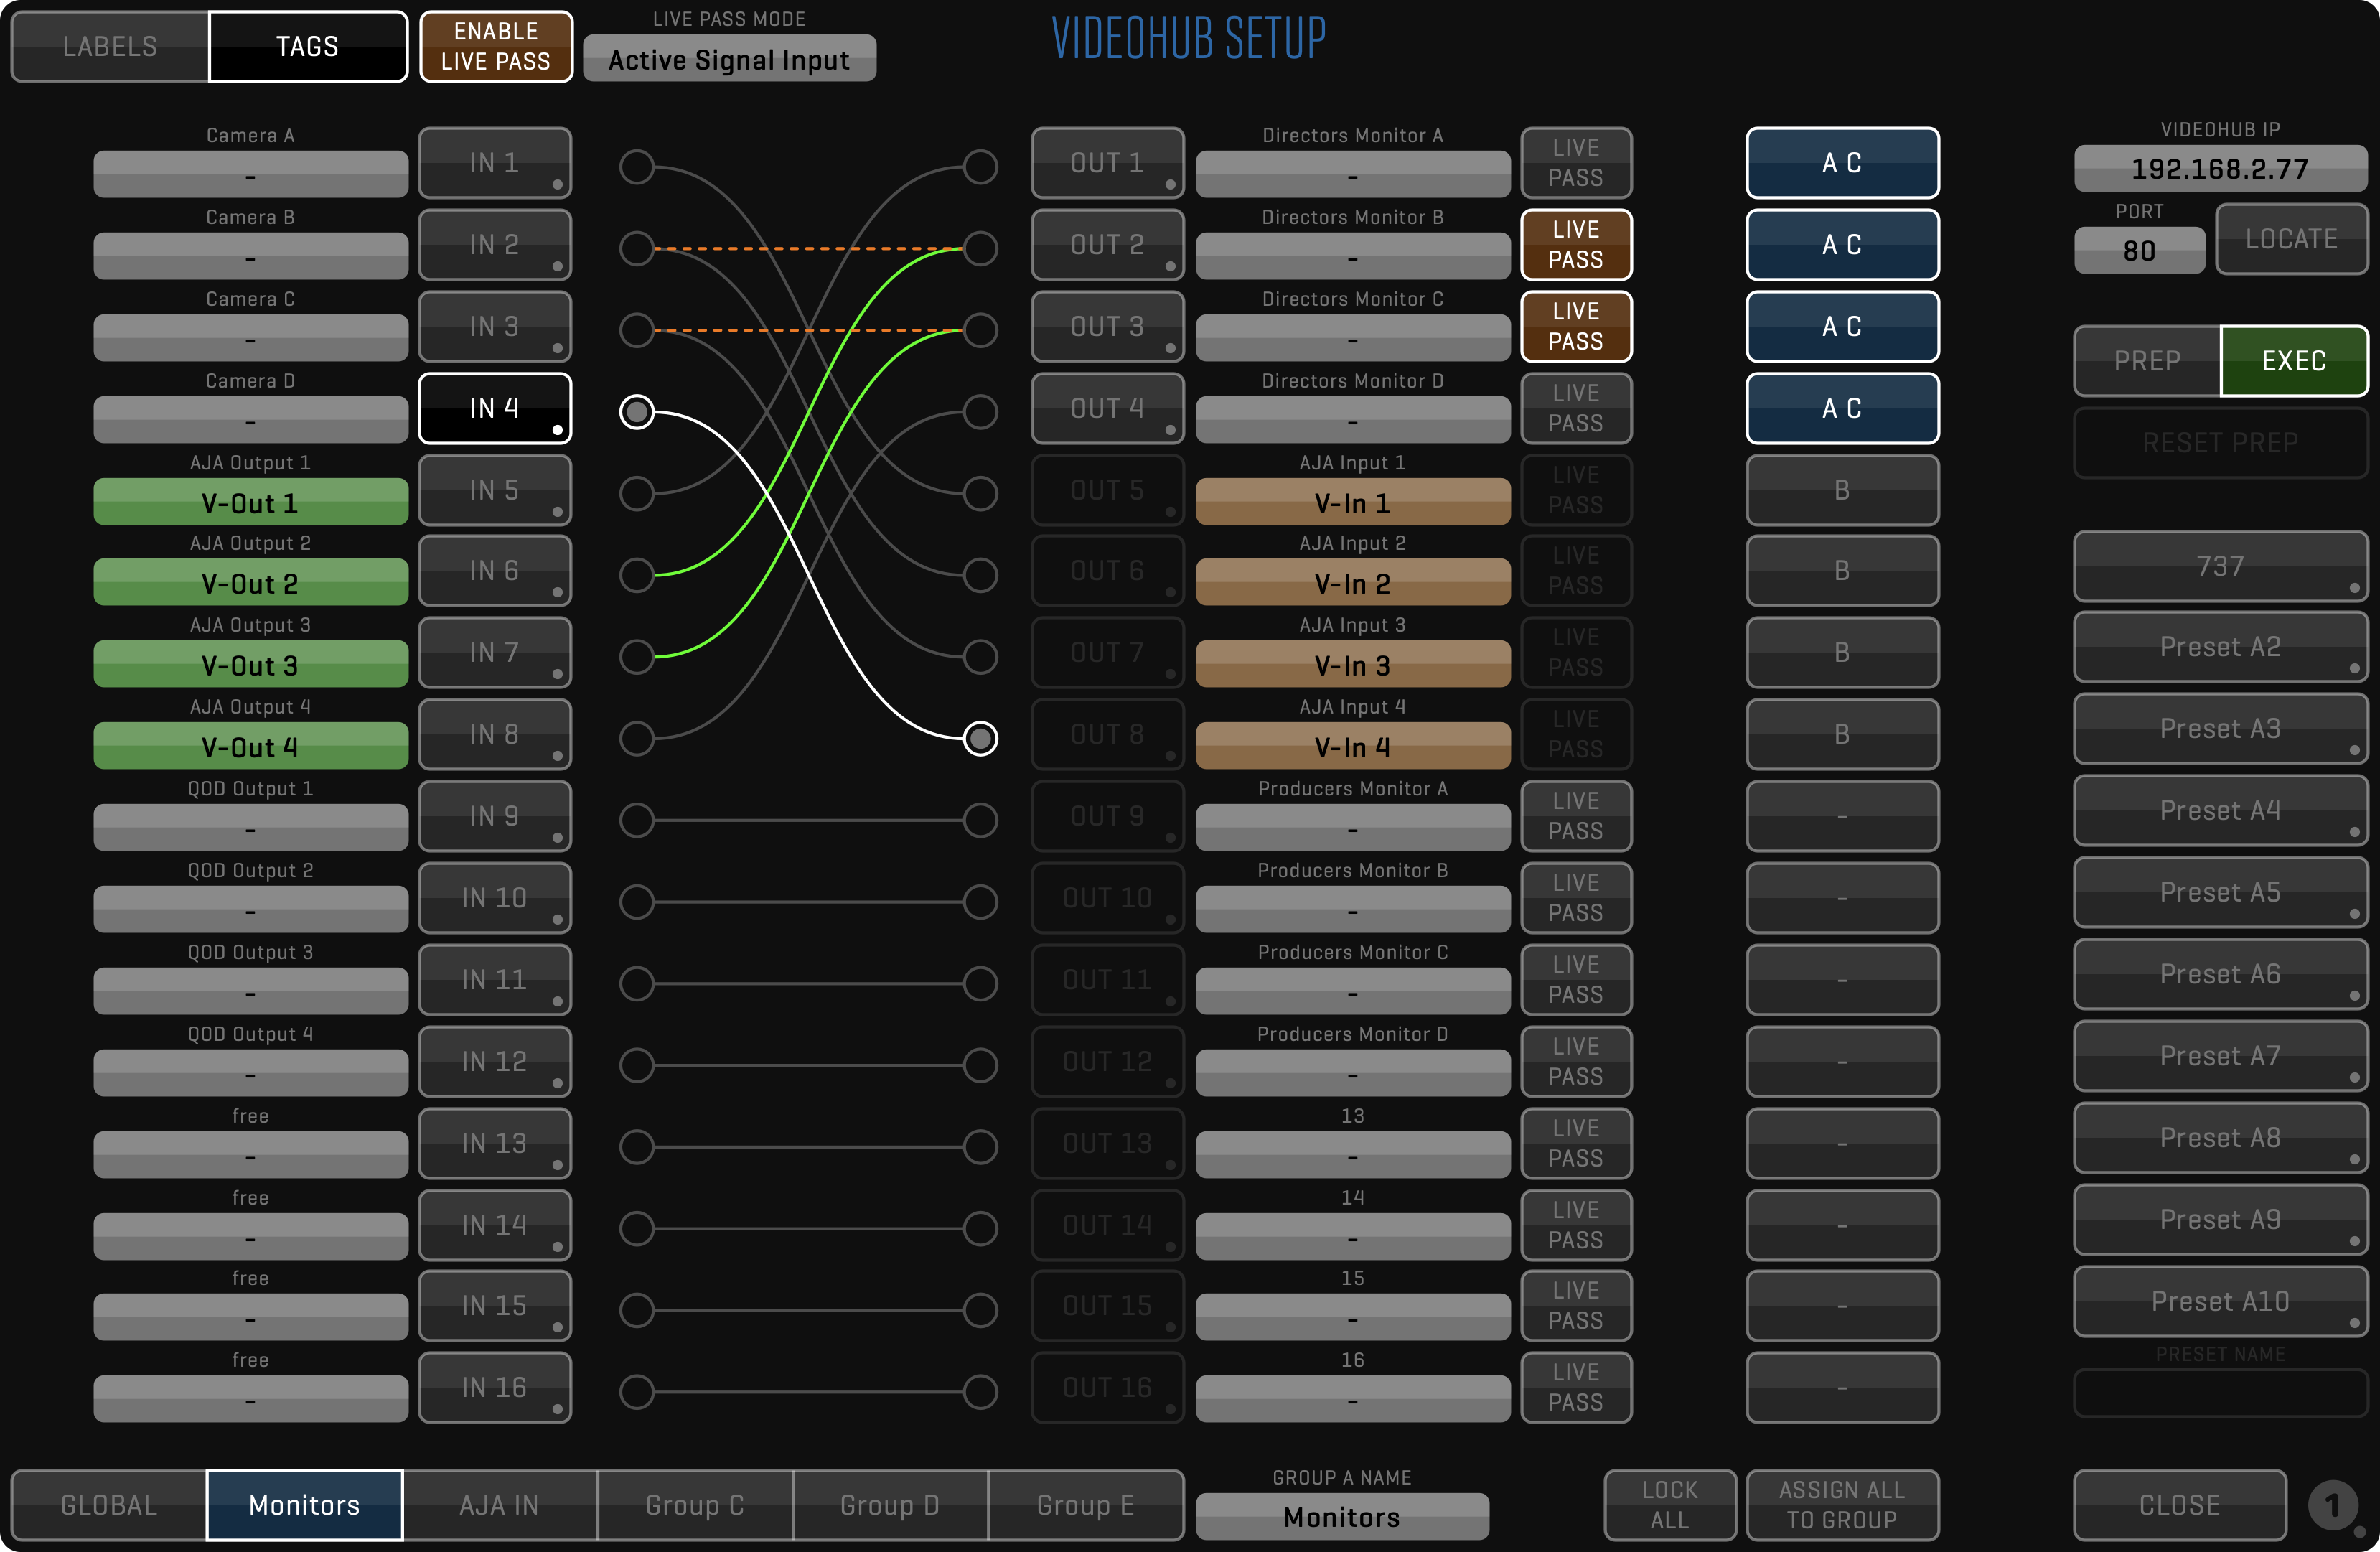Disable Live Pass for Directors Monitor B

point(1575,244)
